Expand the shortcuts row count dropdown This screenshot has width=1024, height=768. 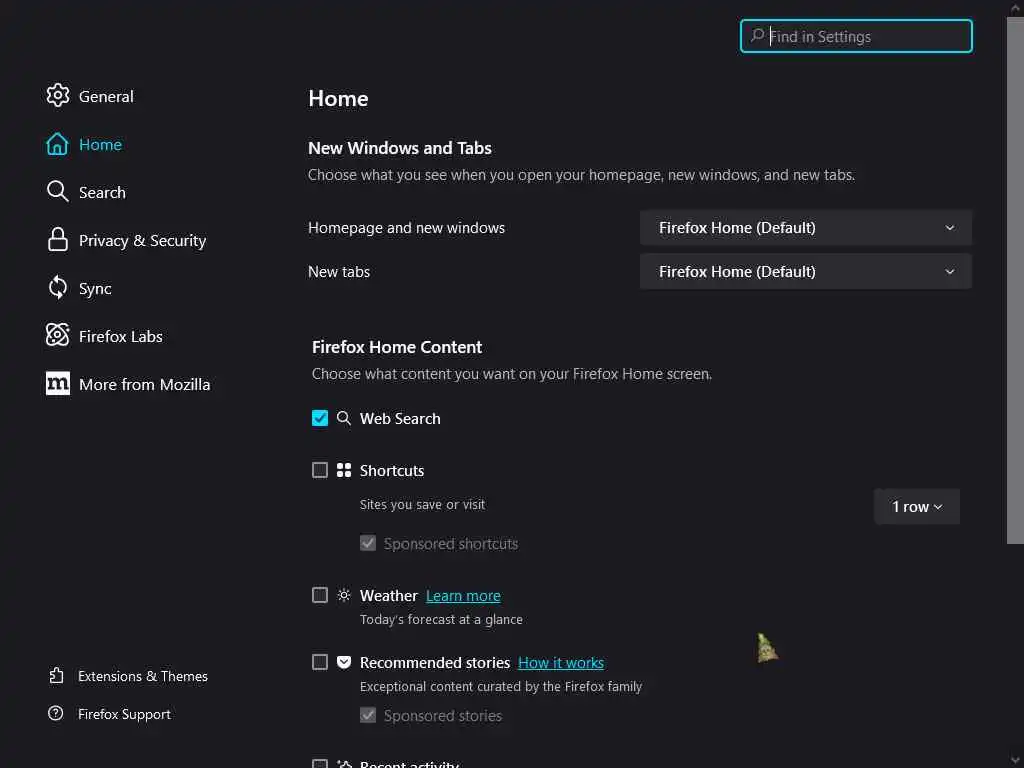916,507
